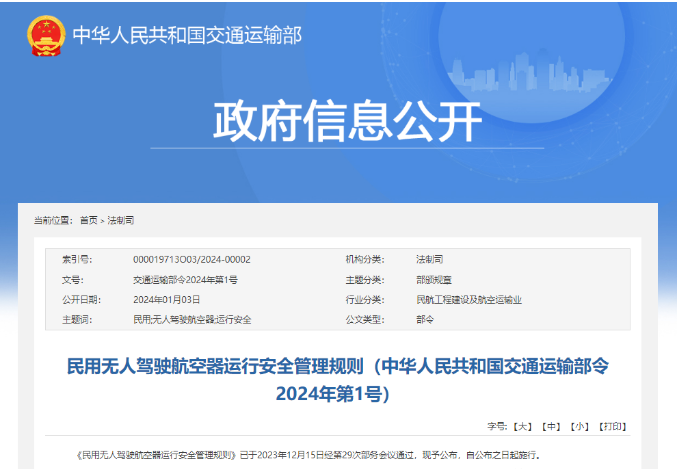Screen dimensions: 678x469
Task: Click the 文号 label
Action: pyautogui.click(x=73, y=280)
